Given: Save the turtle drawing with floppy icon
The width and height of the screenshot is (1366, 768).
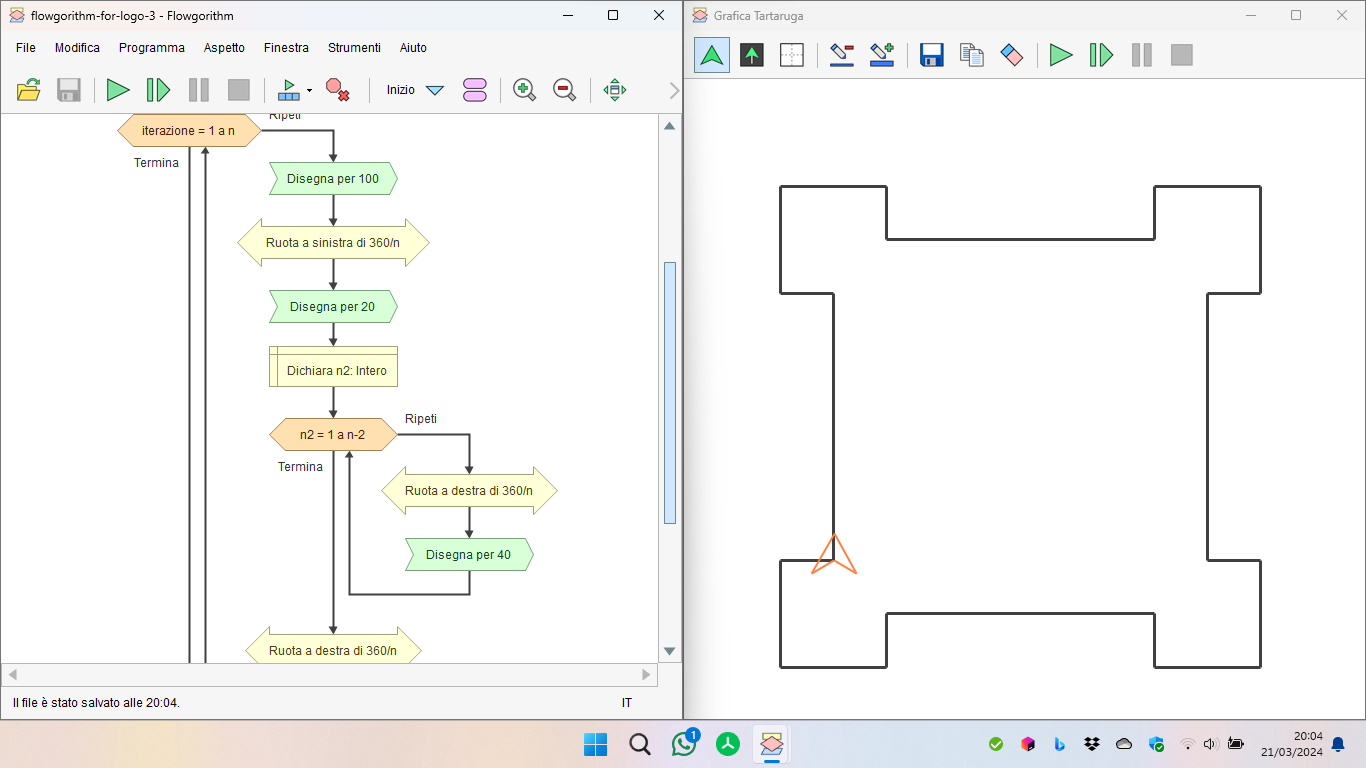Looking at the screenshot, I should (932, 55).
